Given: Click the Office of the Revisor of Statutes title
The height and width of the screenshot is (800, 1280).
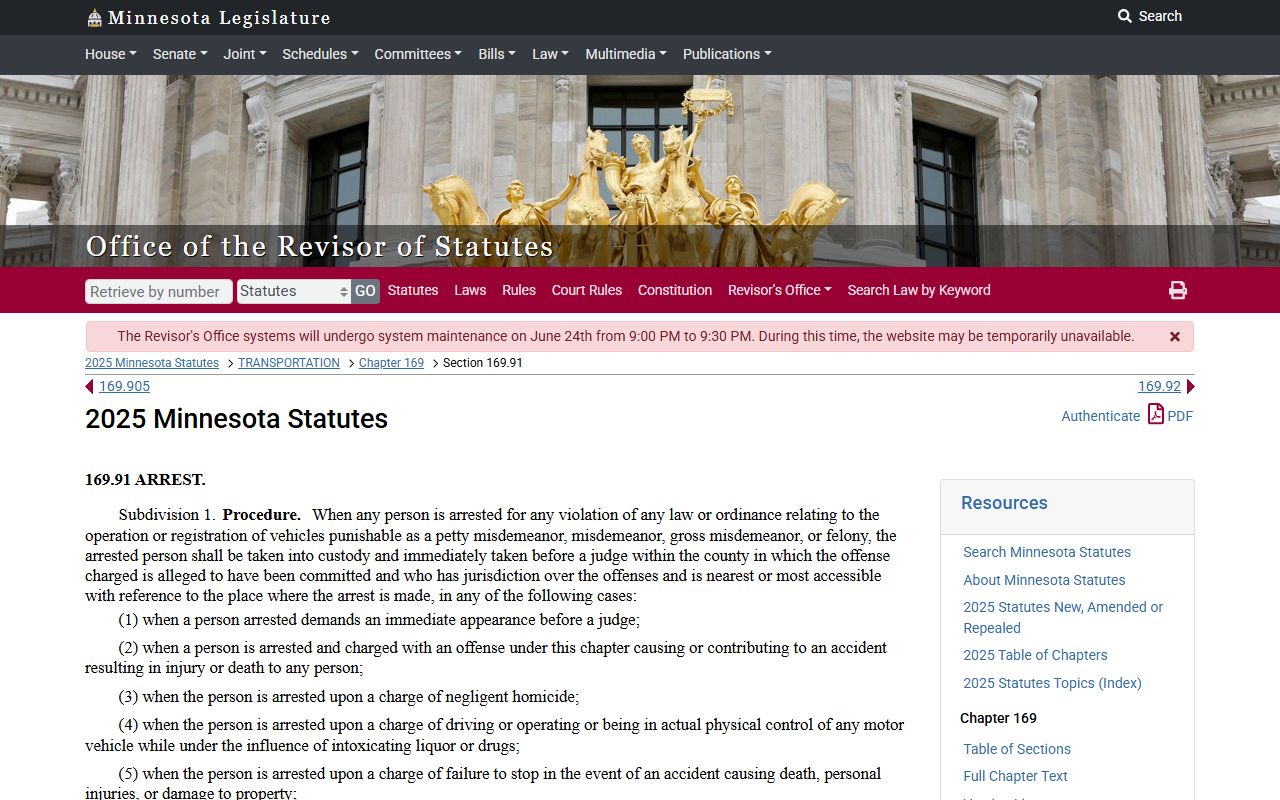Looking at the screenshot, I should 320,246.
